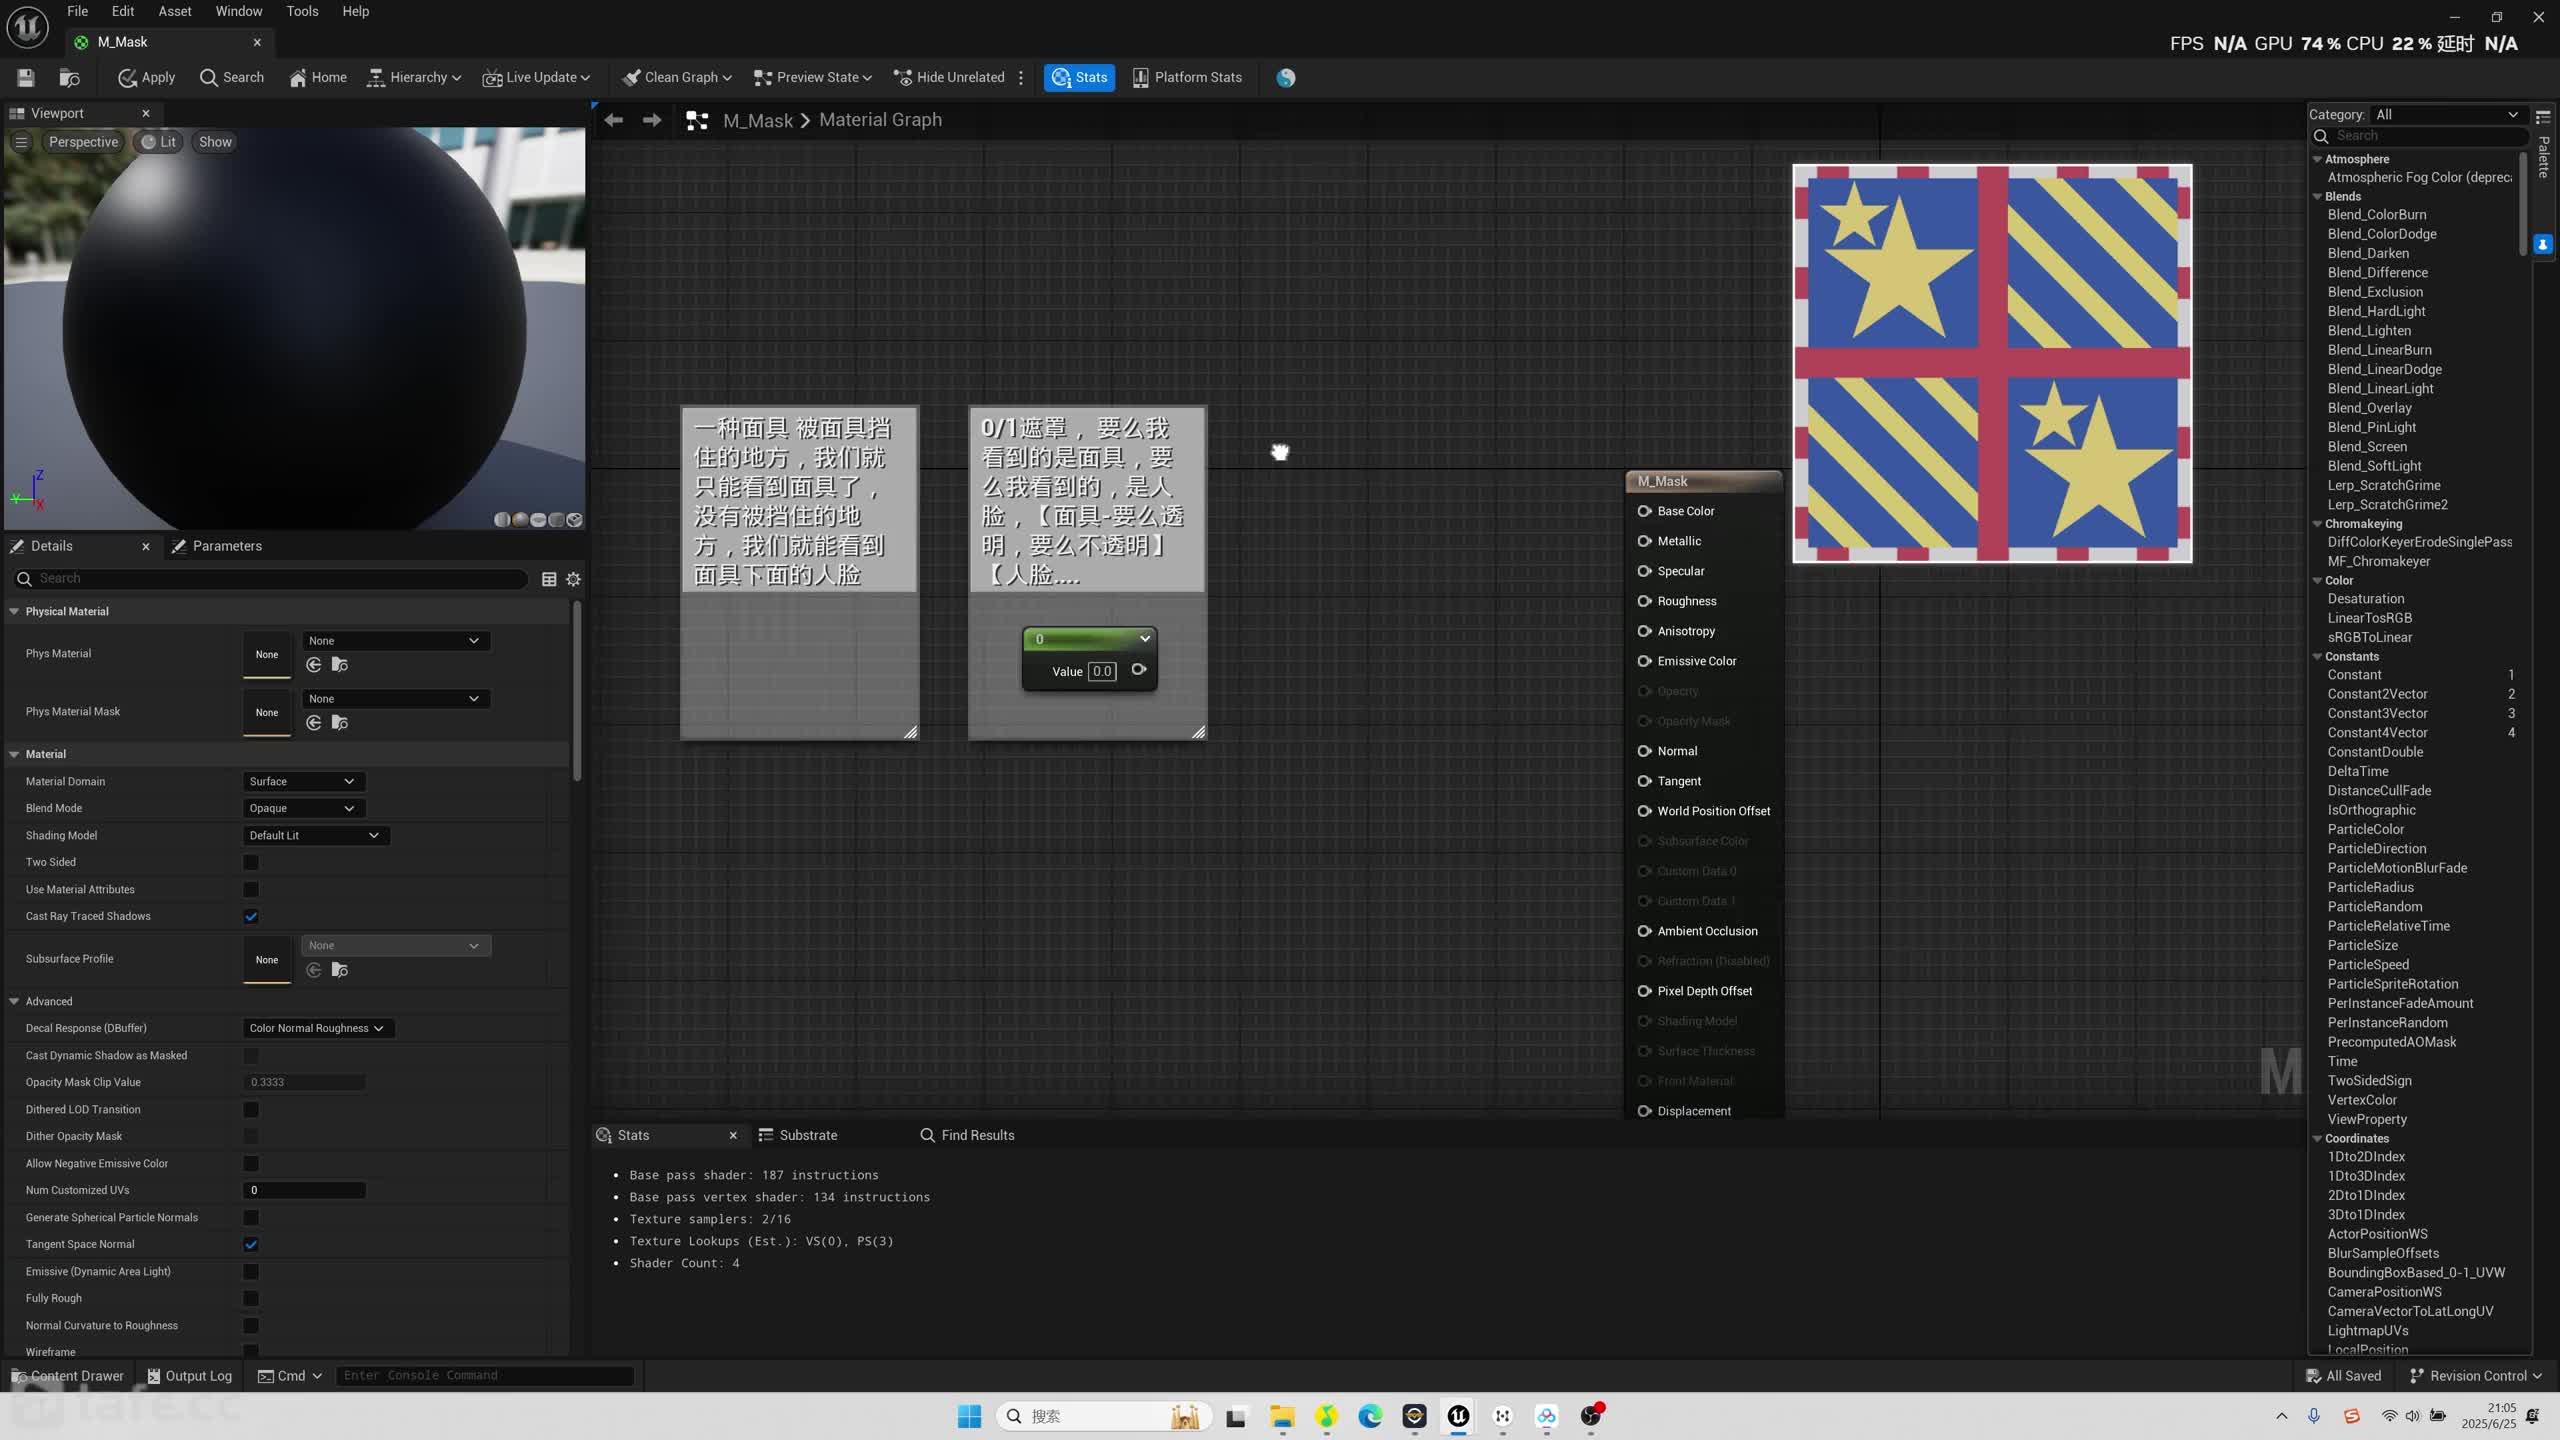This screenshot has height=1440, width=2560.
Task: Switch to the Find Results tab
Action: (967, 1135)
